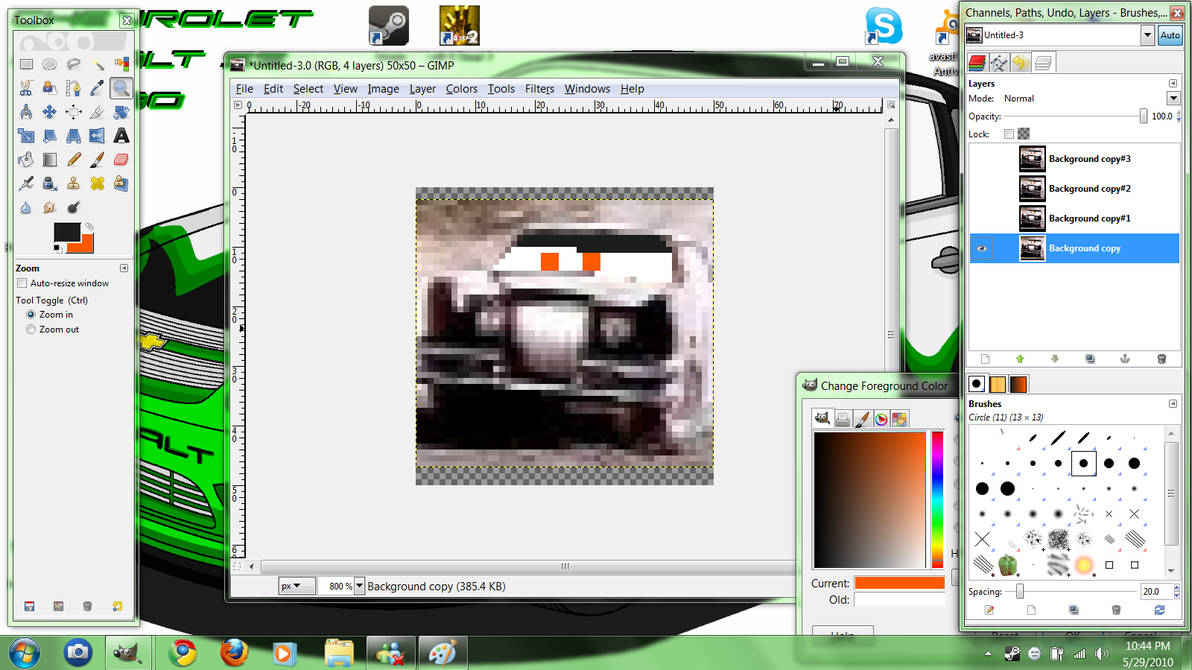Click the foreground color black swatch
The height and width of the screenshot is (670, 1192).
[65, 232]
